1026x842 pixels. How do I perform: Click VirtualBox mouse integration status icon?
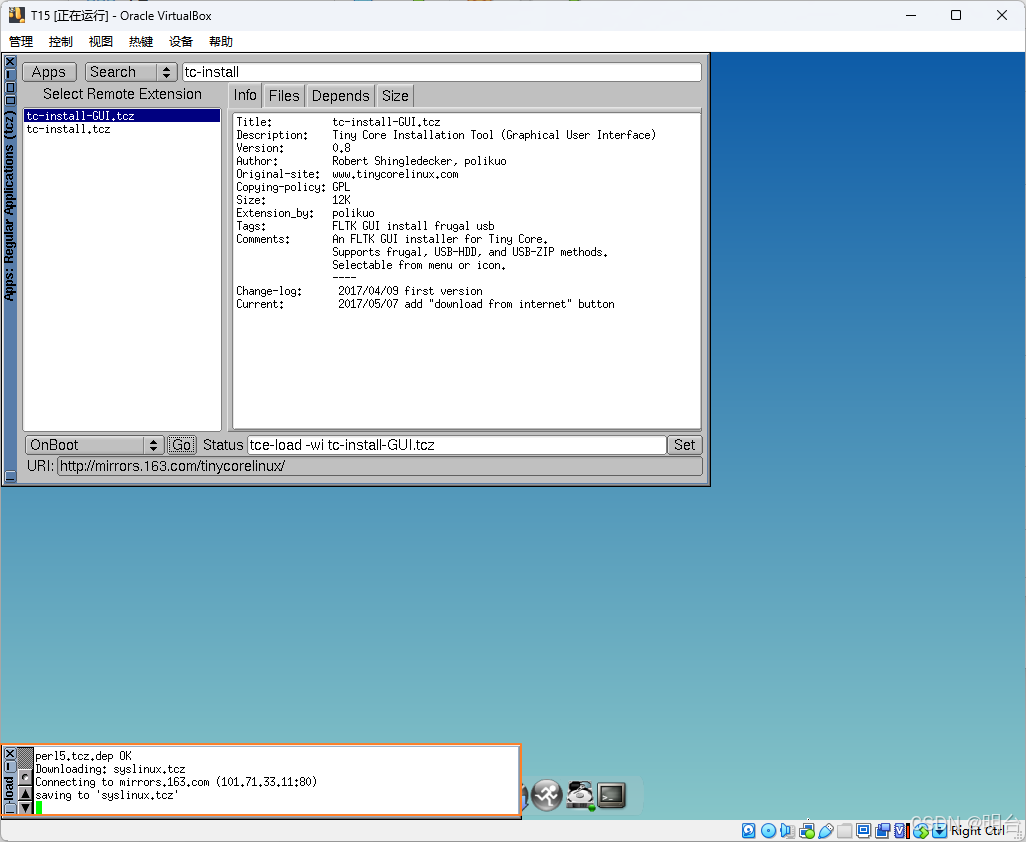coord(921,831)
